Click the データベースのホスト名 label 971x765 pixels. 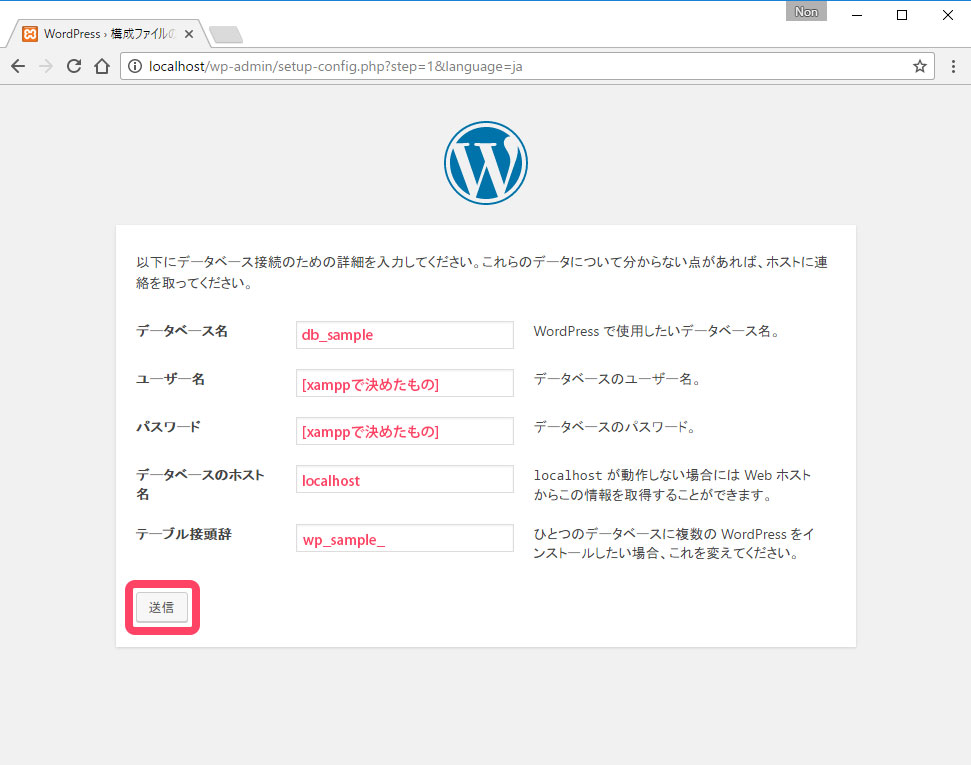point(200,484)
